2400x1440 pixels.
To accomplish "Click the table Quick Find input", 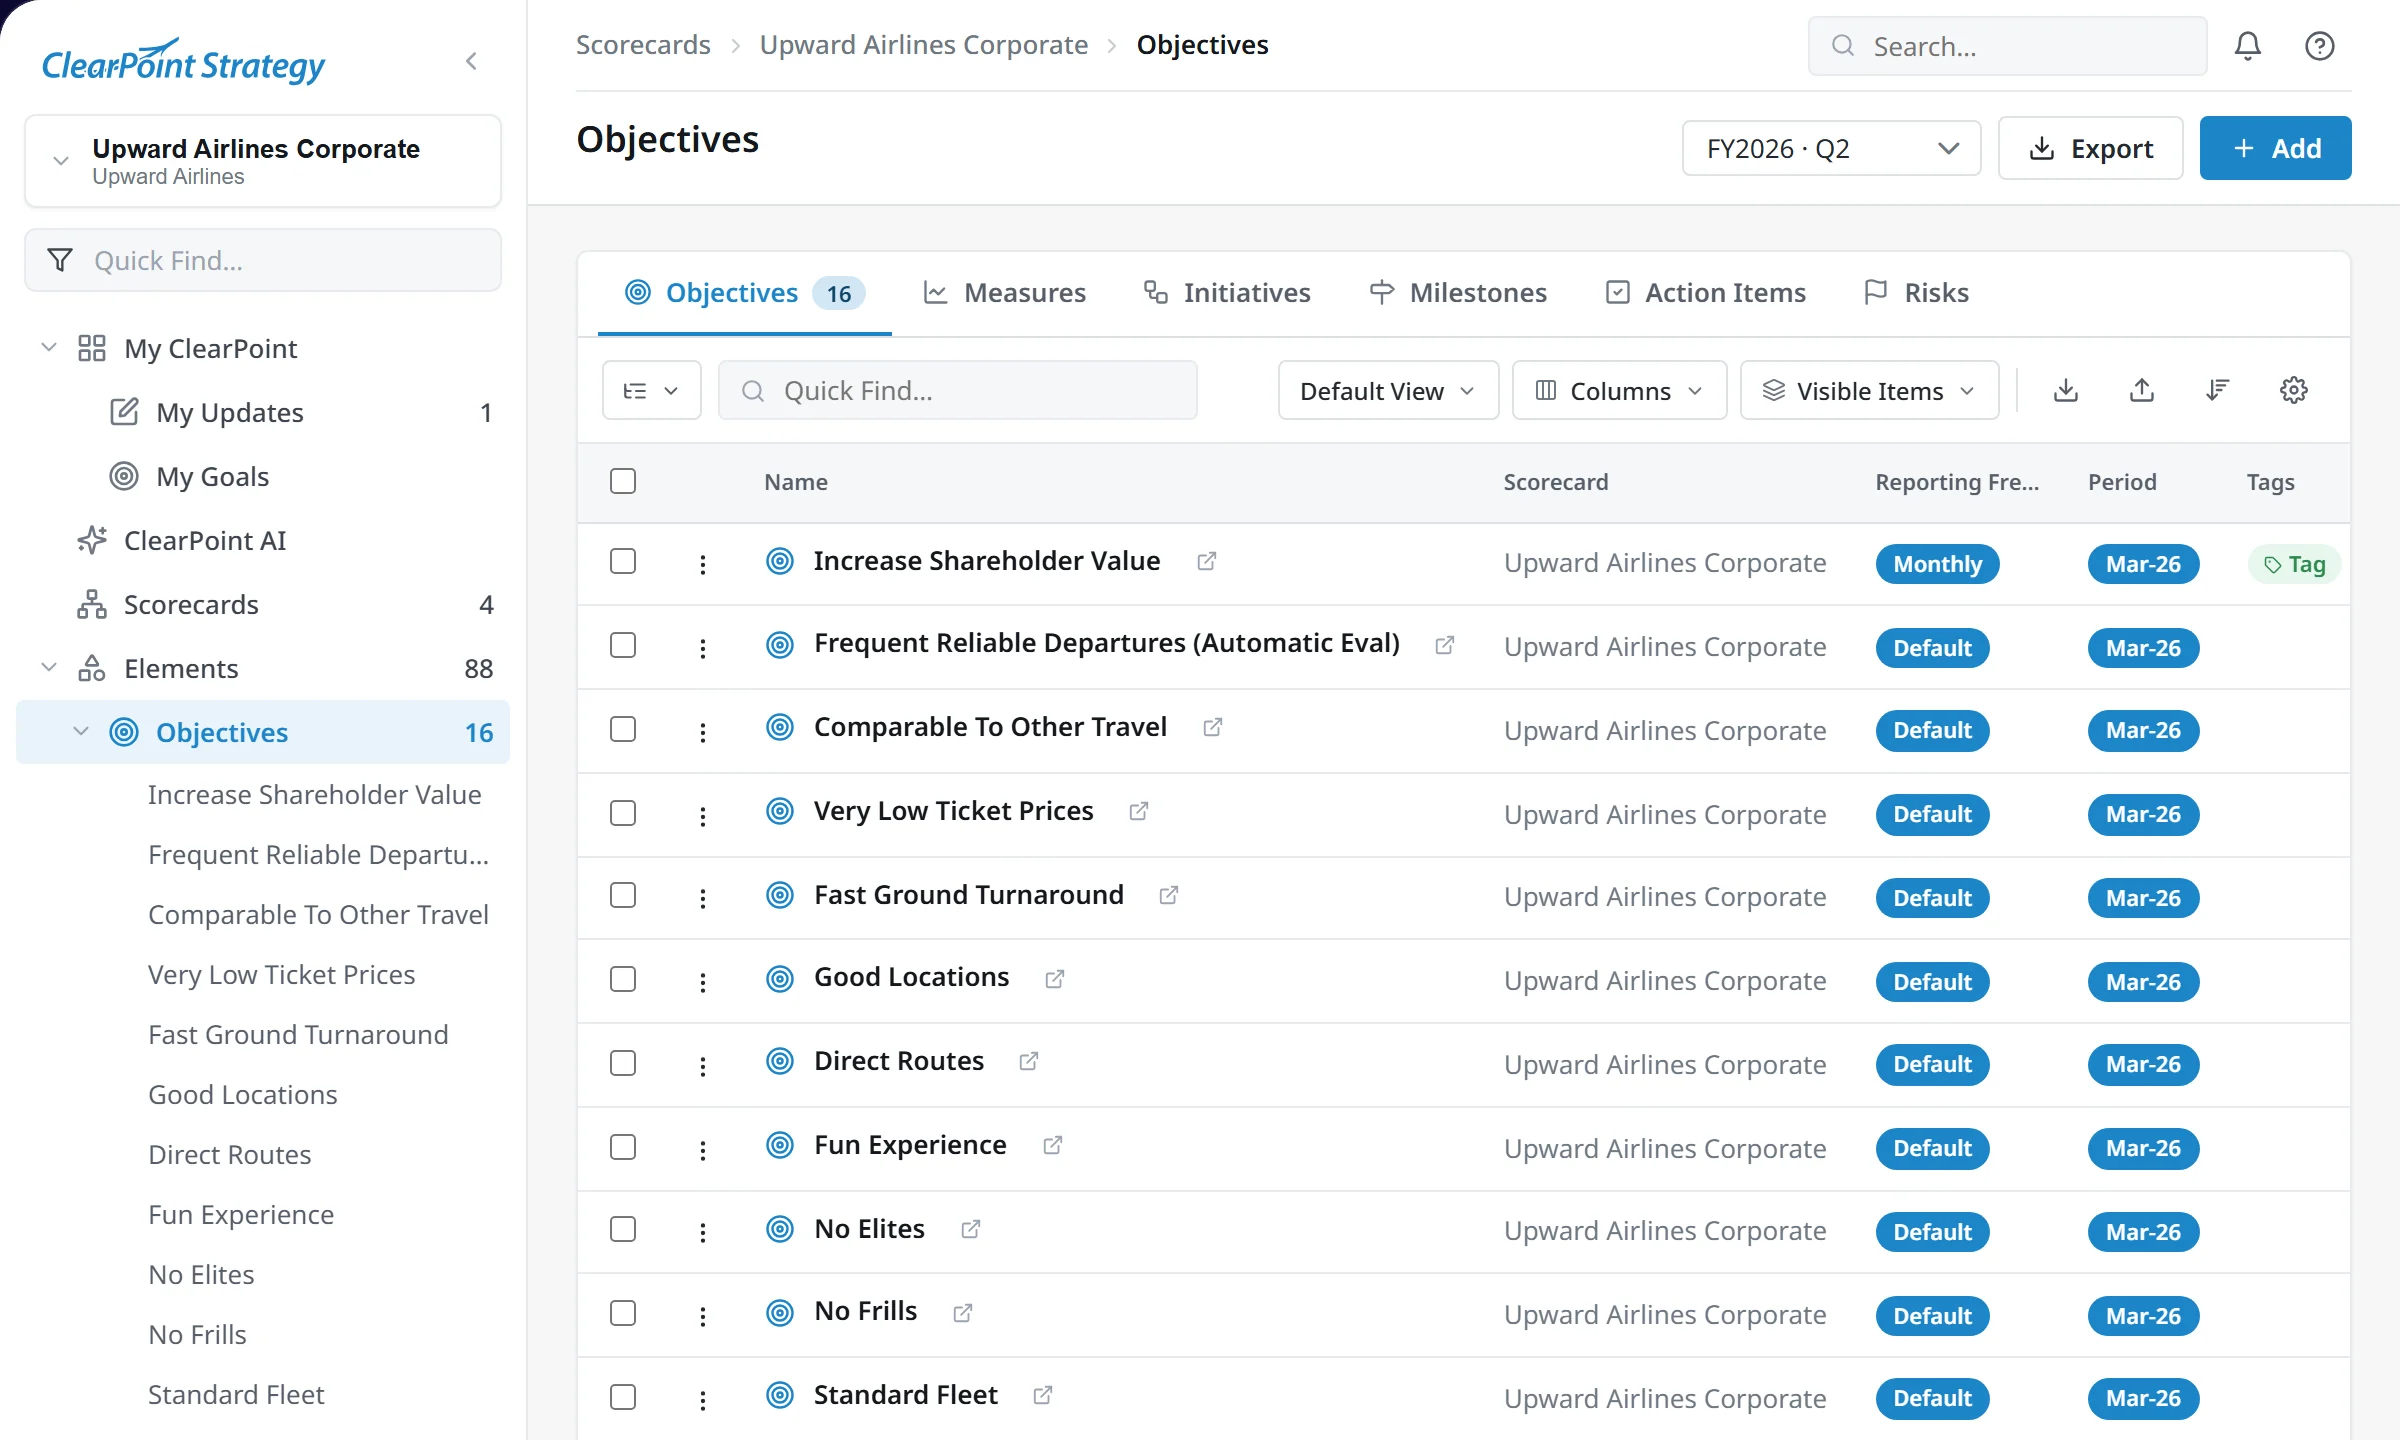I will click(x=957, y=390).
